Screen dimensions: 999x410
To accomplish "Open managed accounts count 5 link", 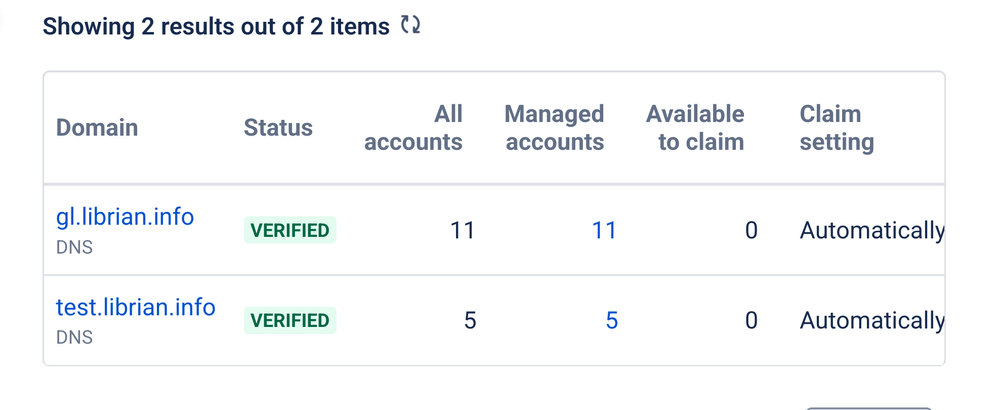I will 612,320.
